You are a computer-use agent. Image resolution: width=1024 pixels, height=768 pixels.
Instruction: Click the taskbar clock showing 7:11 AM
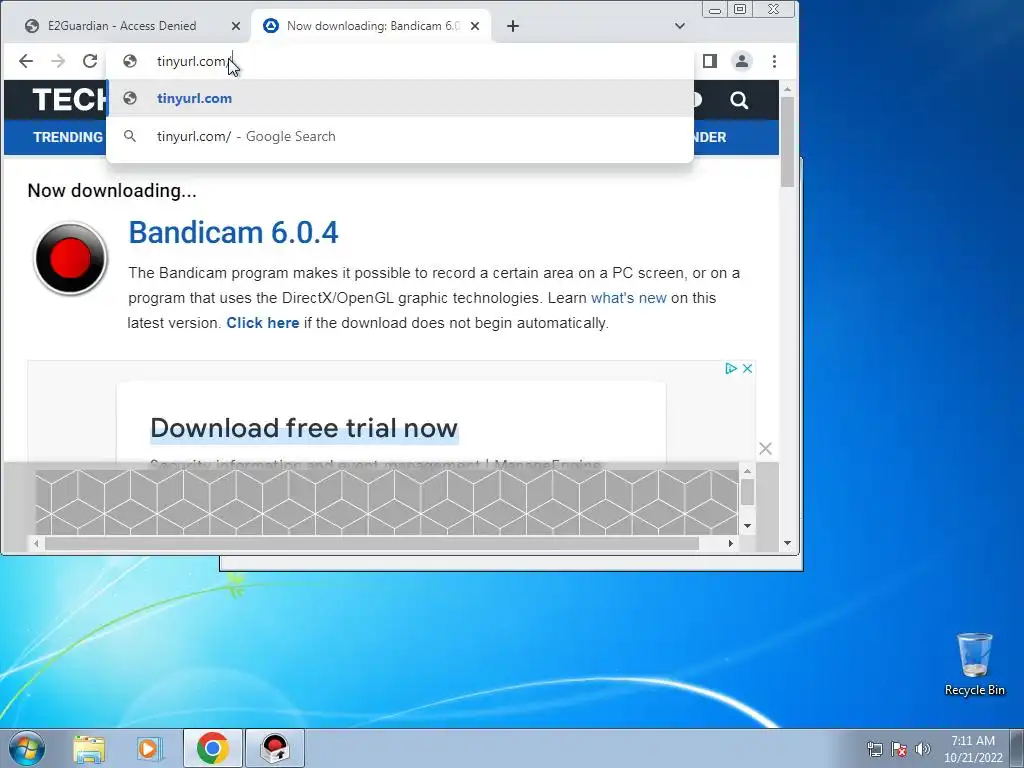coord(973,749)
